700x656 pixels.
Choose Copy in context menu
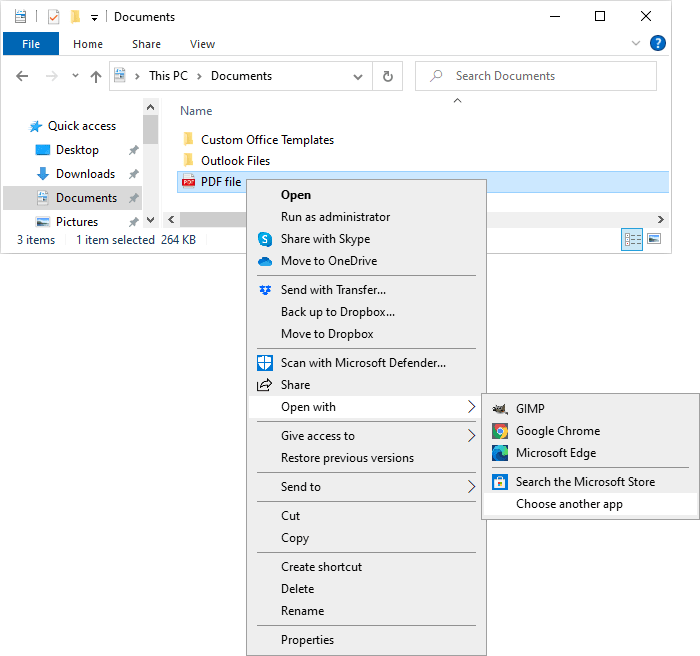(x=366, y=538)
